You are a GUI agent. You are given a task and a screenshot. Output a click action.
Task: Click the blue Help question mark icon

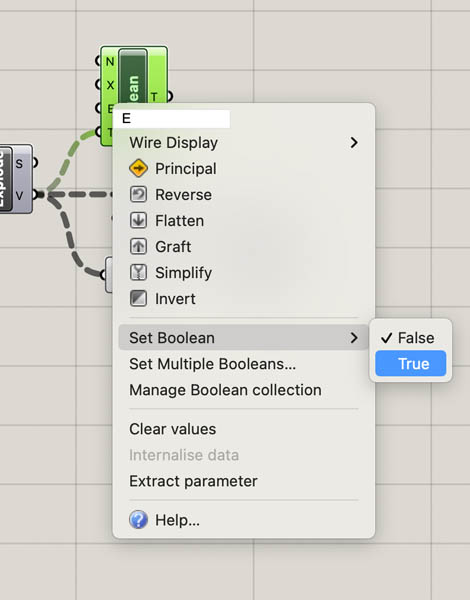138,520
